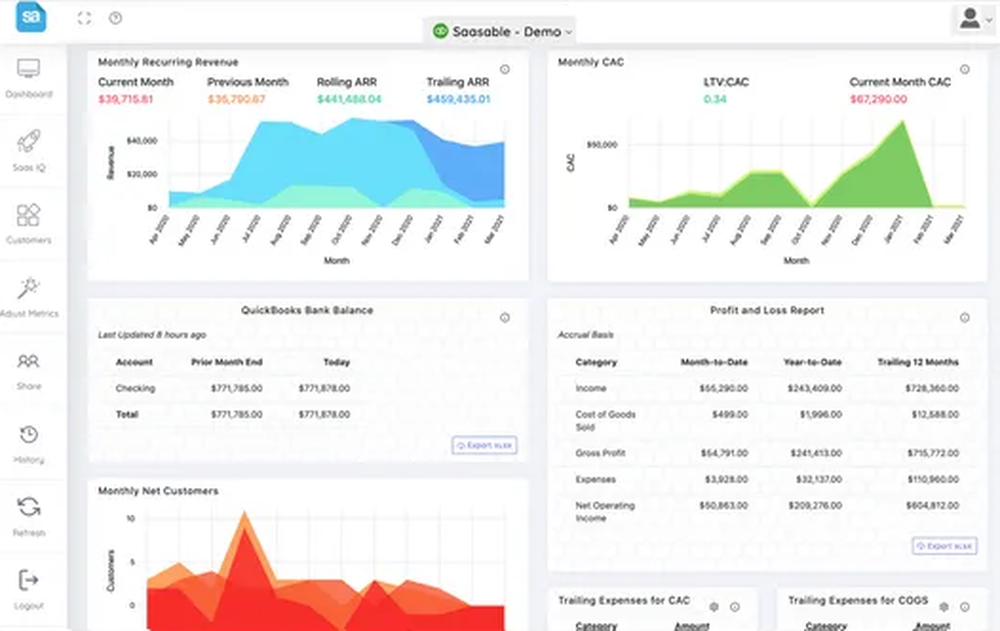Open info icon on QuickBooks Bank Balance card
The height and width of the screenshot is (631, 1000).
tap(504, 317)
